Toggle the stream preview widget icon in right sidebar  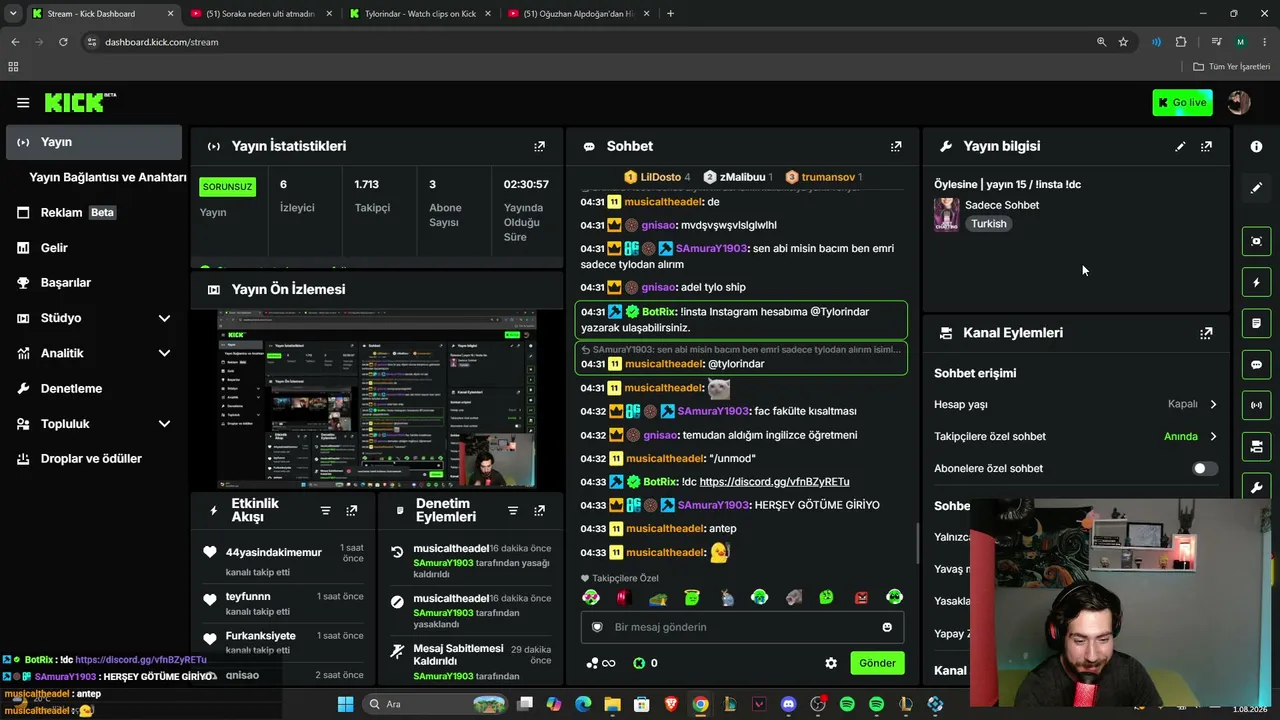click(x=1257, y=241)
